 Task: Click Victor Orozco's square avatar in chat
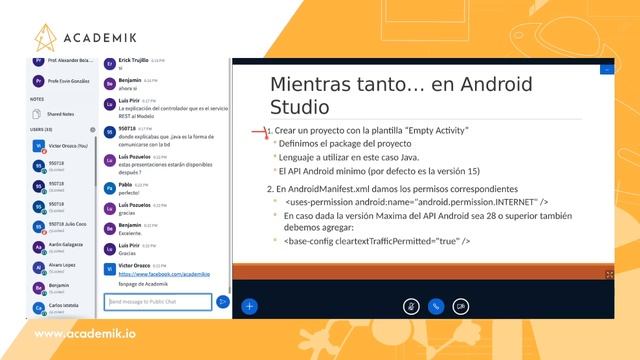pos(110,269)
